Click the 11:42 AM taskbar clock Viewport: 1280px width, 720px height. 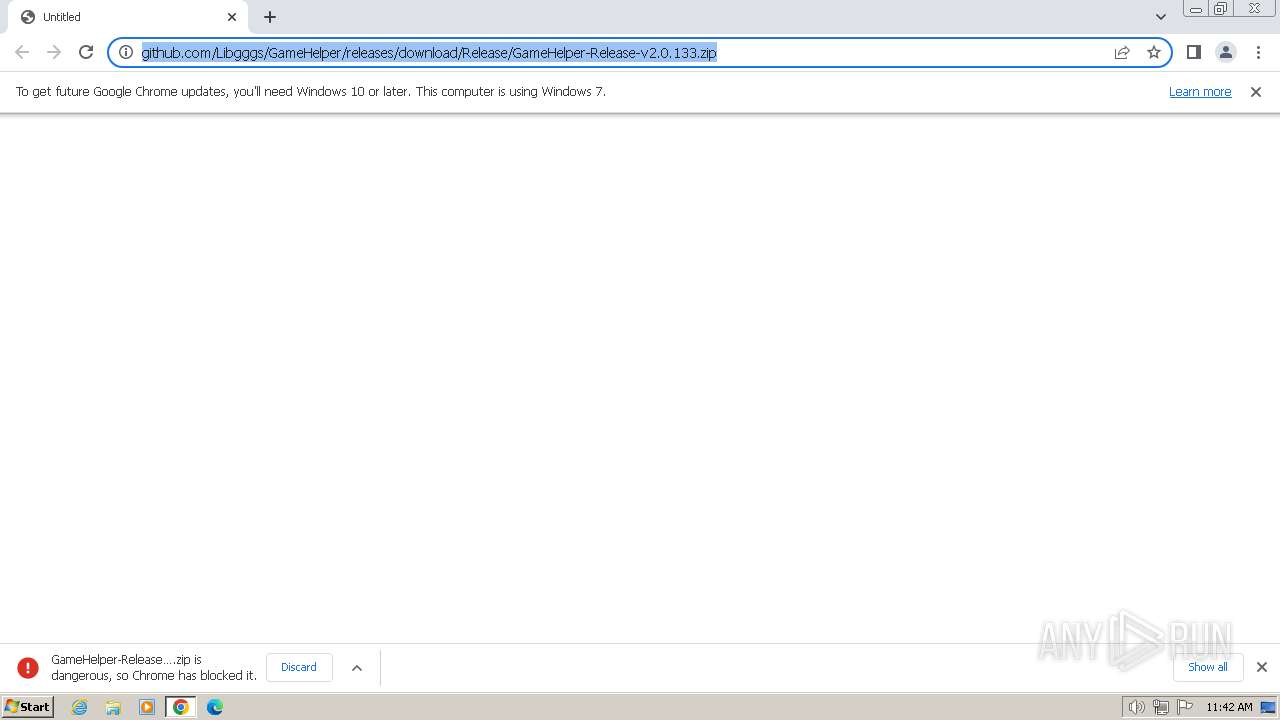click(1229, 707)
